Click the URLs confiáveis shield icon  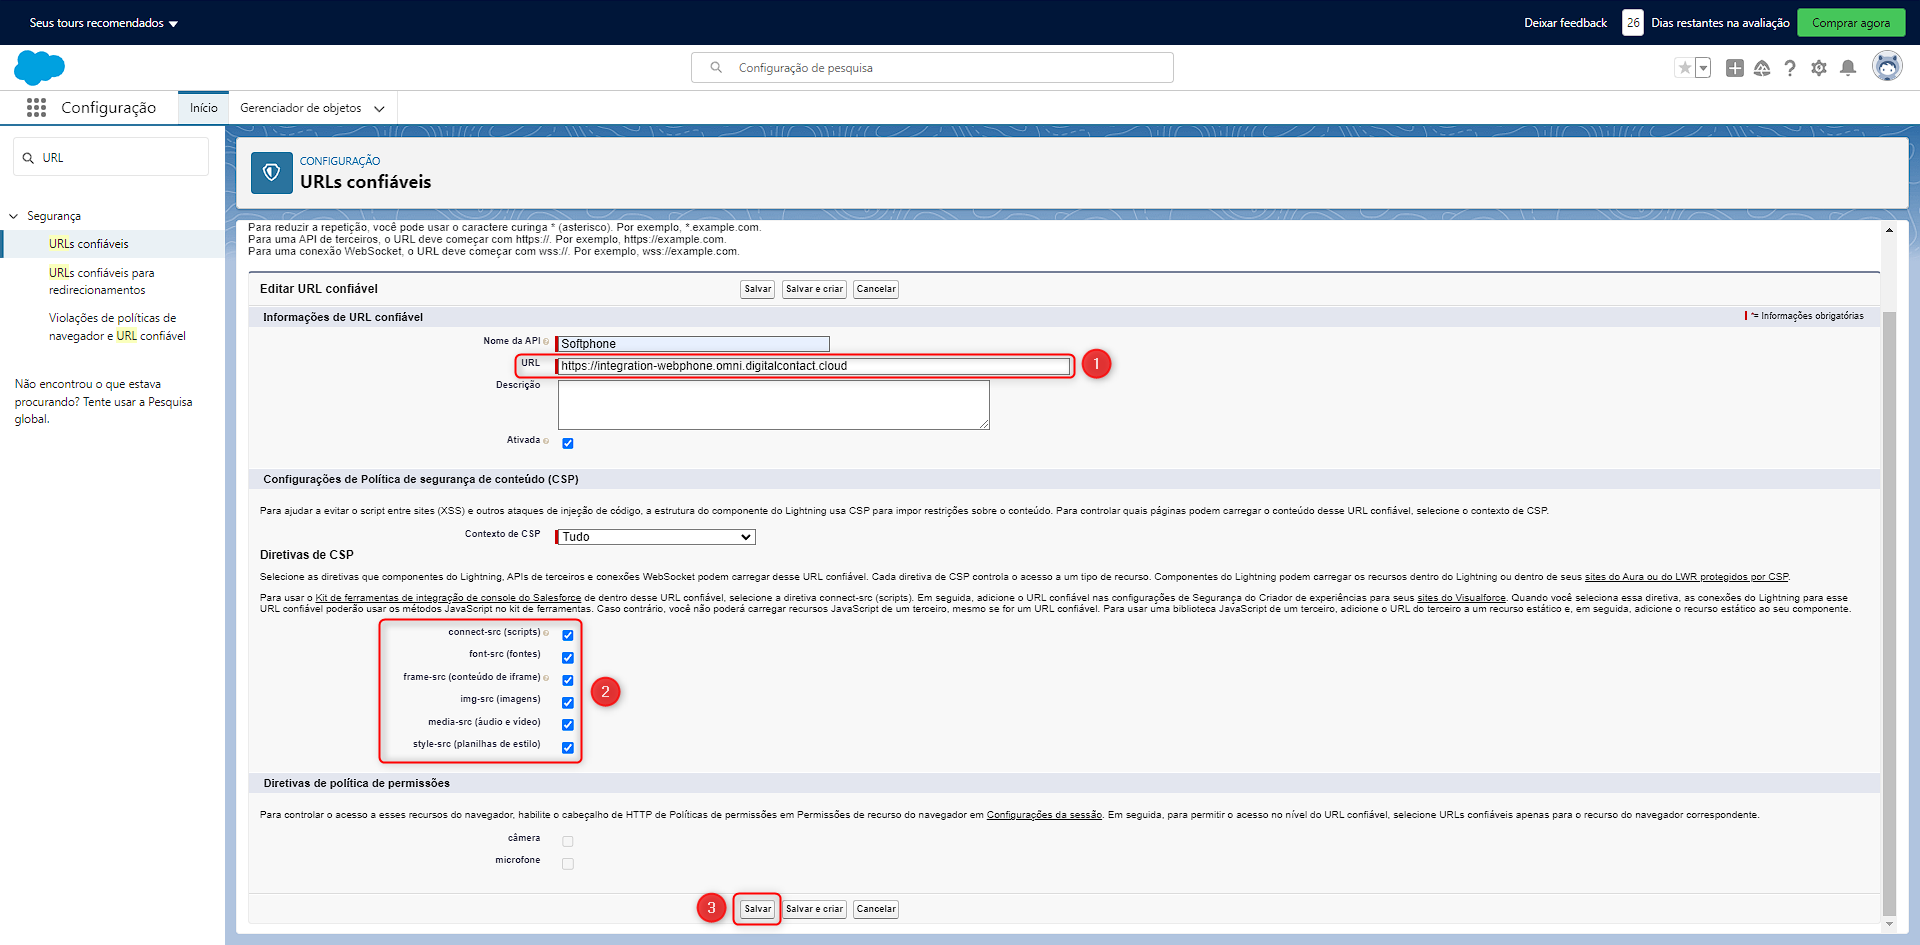click(271, 173)
